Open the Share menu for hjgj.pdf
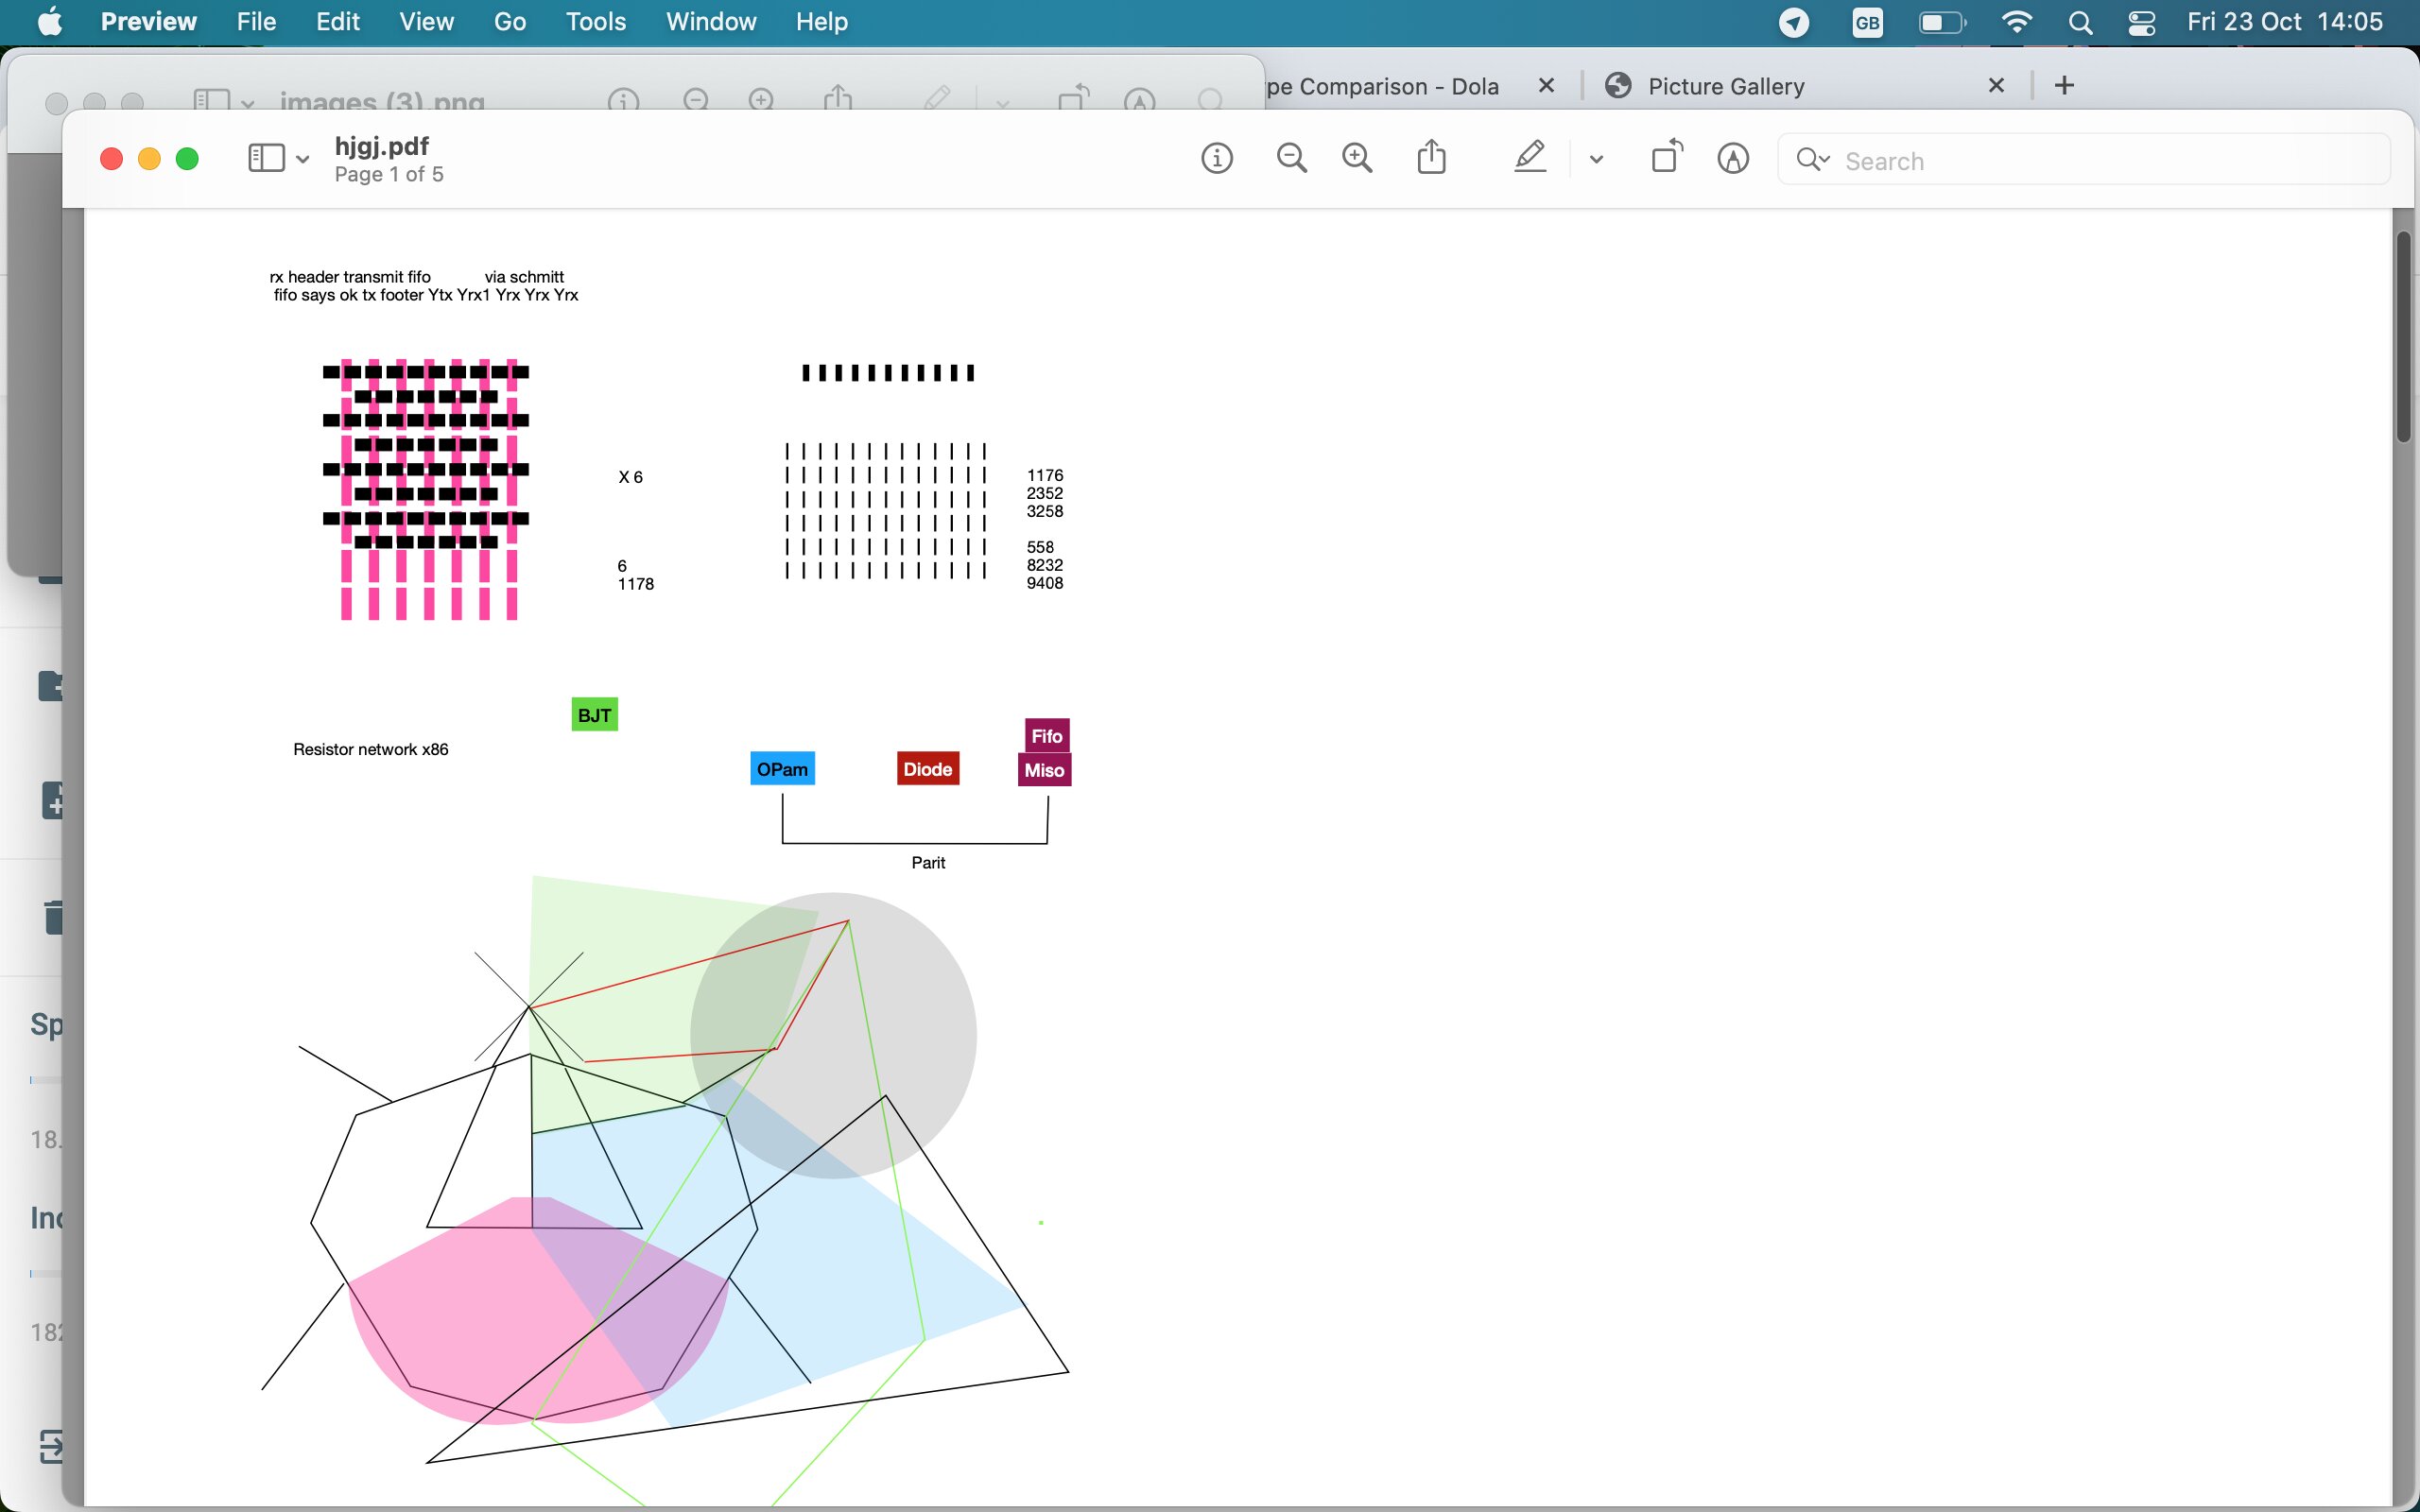The height and width of the screenshot is (1512, 2420). 1431,157
